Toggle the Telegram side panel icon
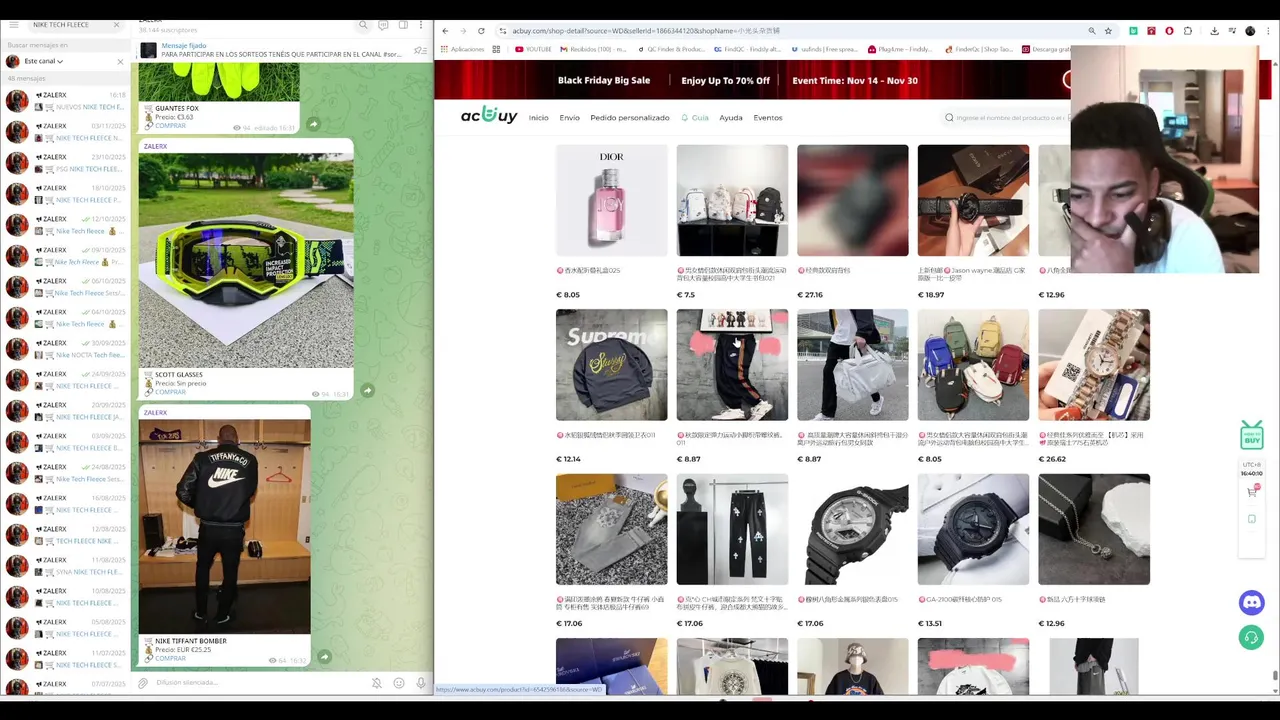Screen dimensions: 1280x720 tap(403, 25)
